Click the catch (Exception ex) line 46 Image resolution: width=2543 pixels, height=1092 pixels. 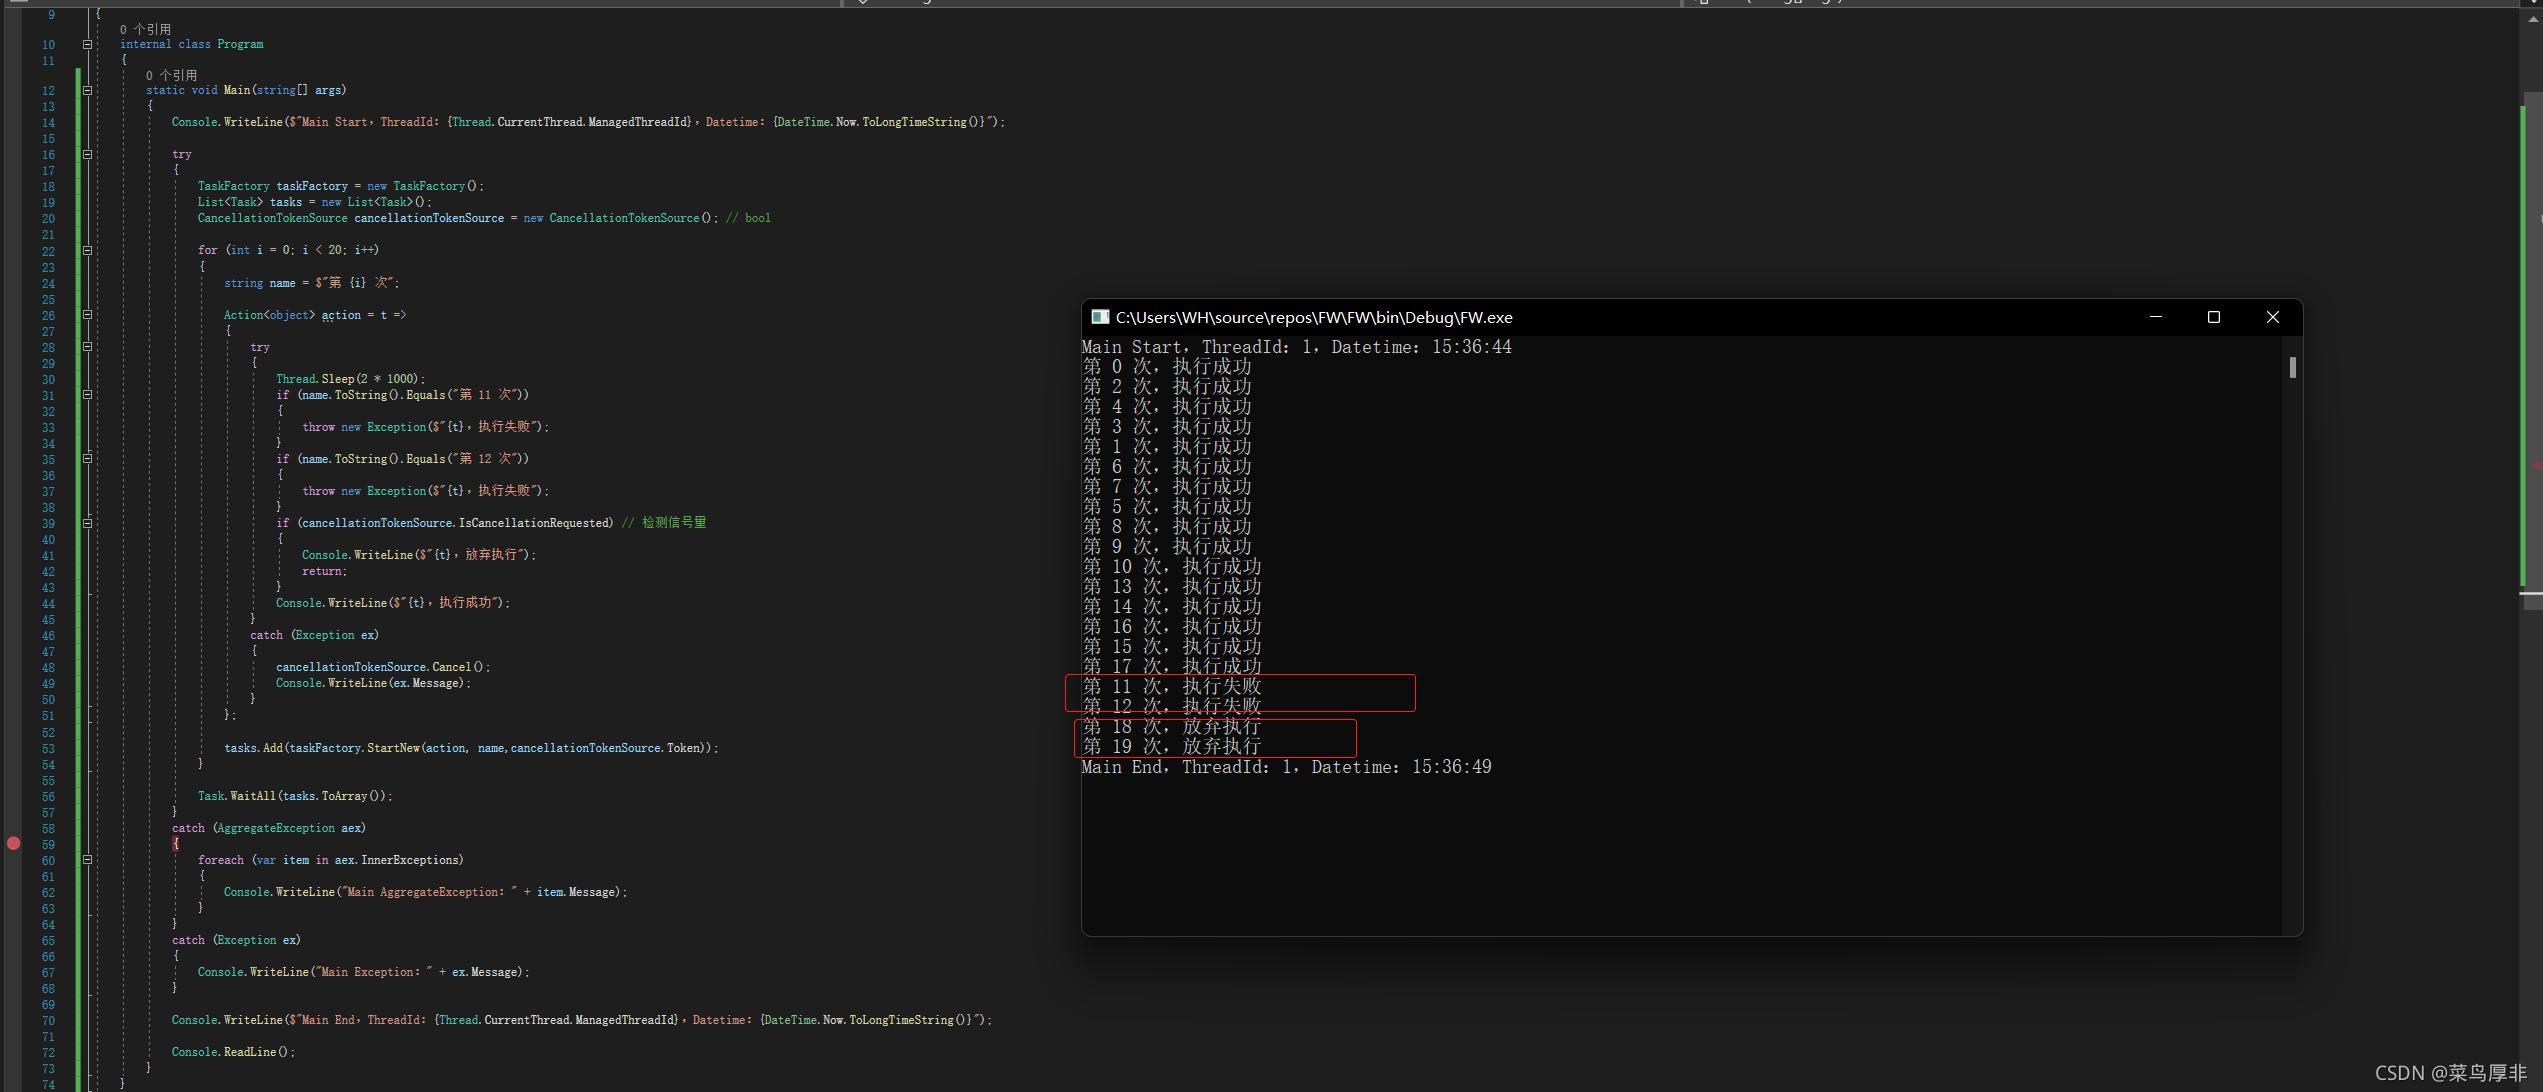pyautogui.click(x=314, y=635)
